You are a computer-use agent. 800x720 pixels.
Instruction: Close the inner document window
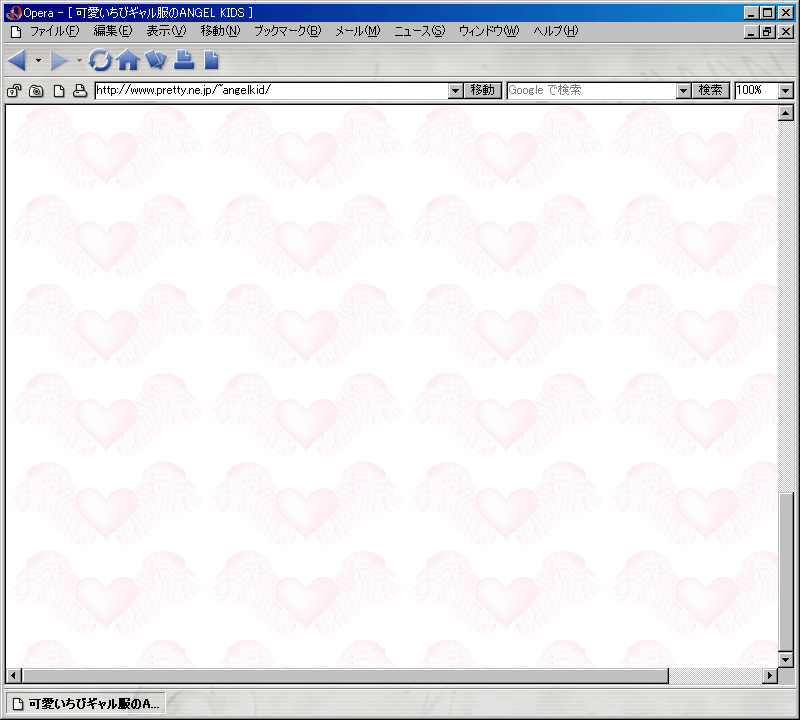point(786,32)
